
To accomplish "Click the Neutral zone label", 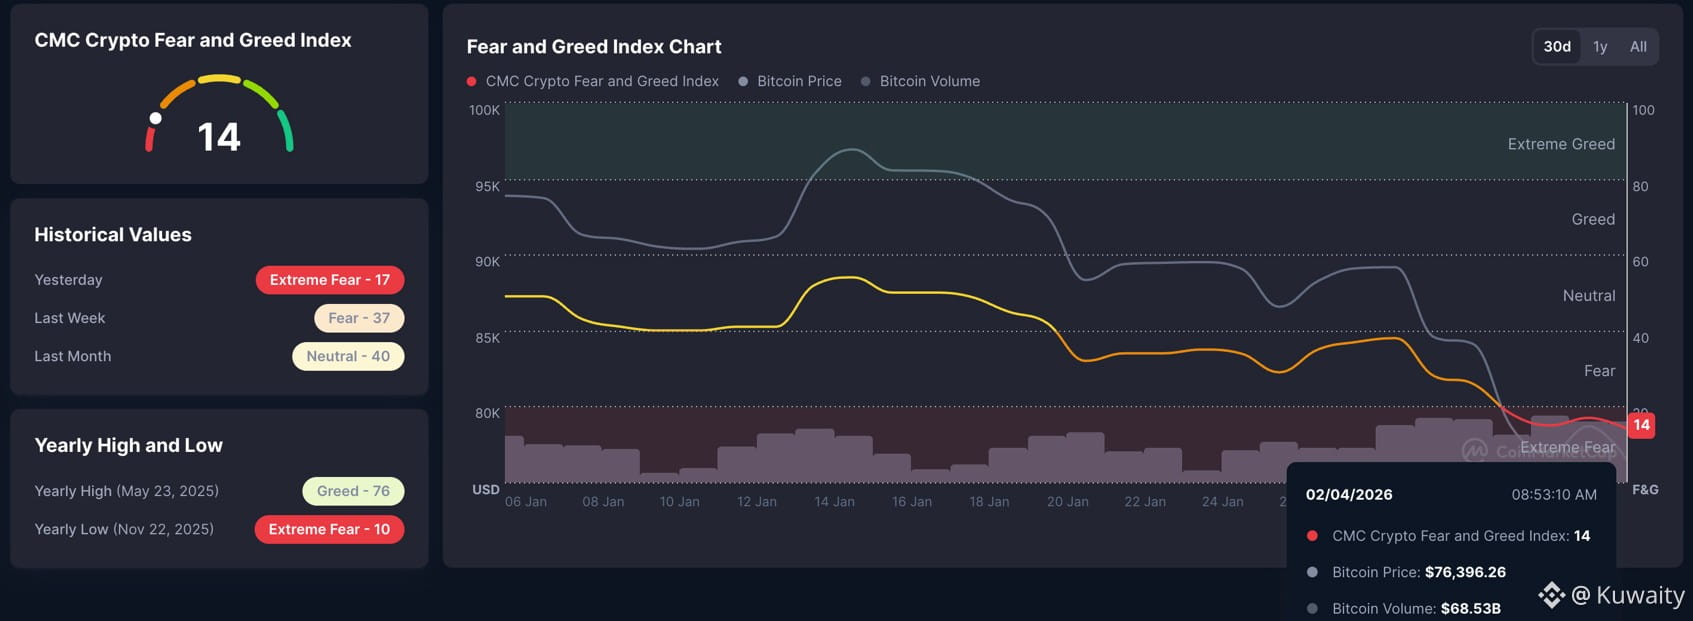I will point(1589,295).
